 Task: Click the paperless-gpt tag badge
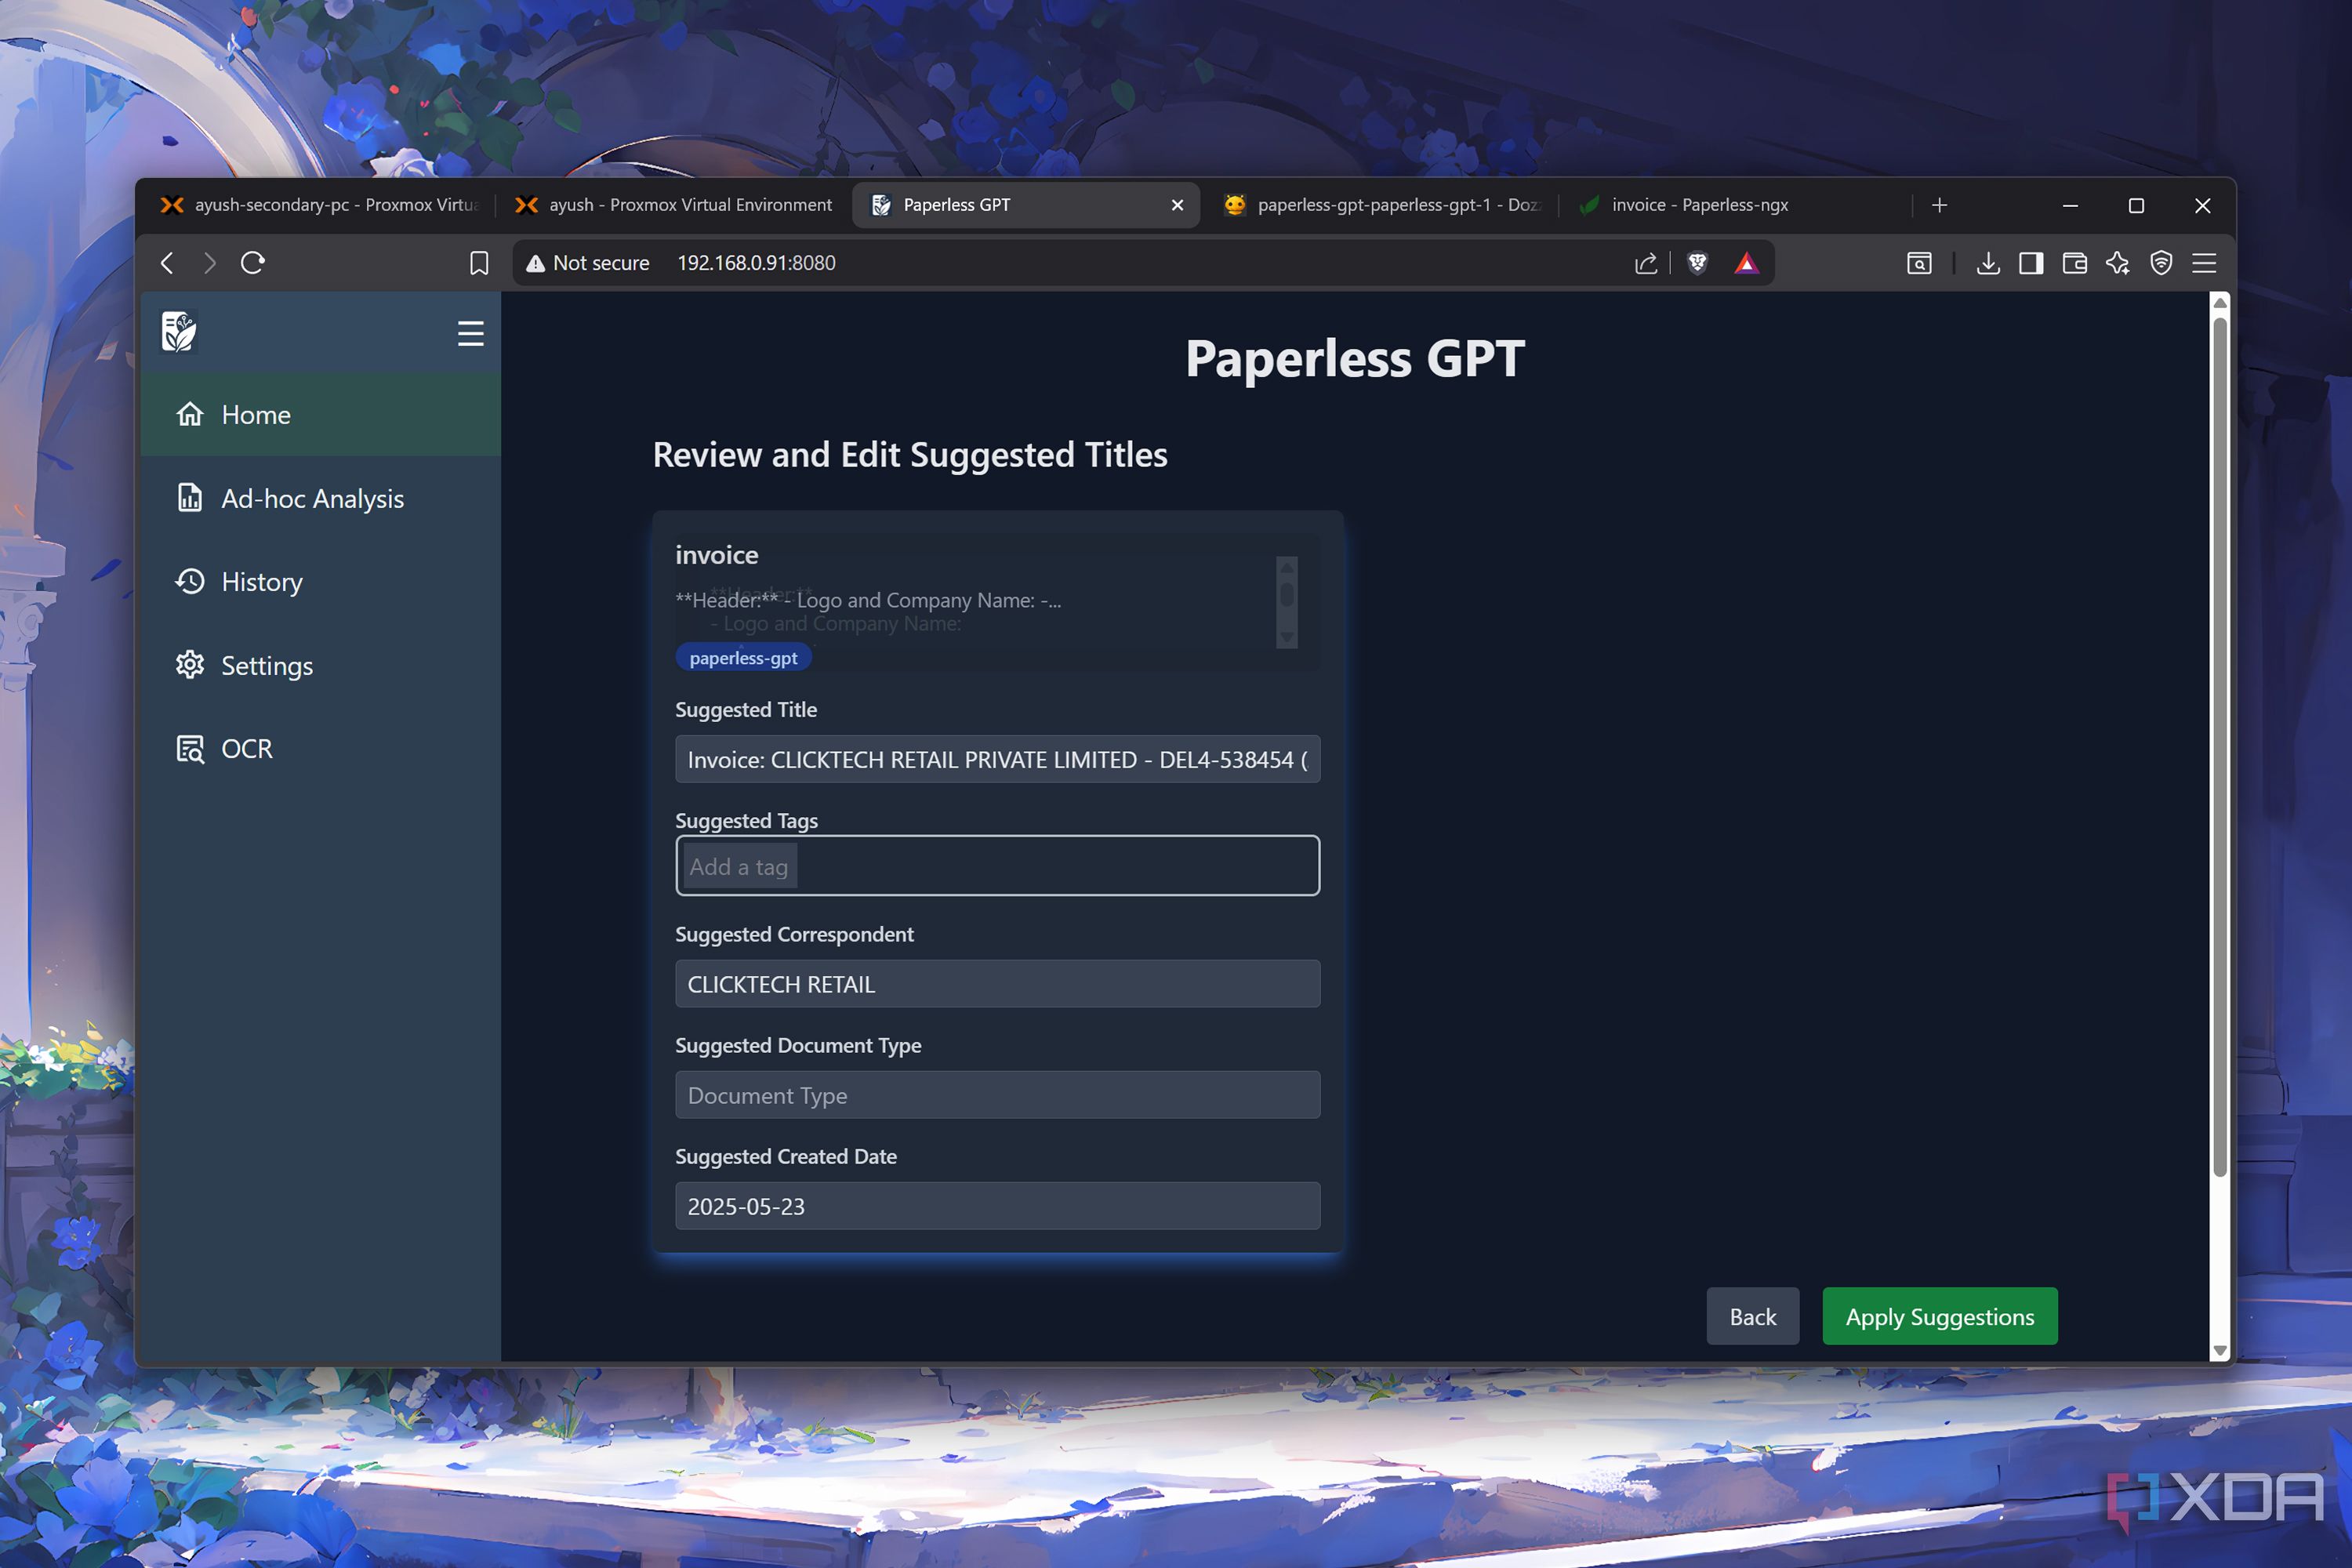coord(743,658)
